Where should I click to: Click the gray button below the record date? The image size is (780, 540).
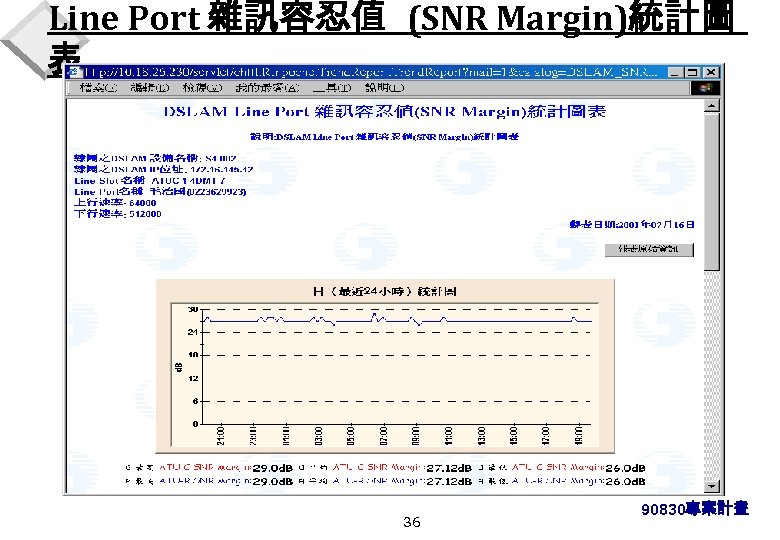(x=649, y=250)
